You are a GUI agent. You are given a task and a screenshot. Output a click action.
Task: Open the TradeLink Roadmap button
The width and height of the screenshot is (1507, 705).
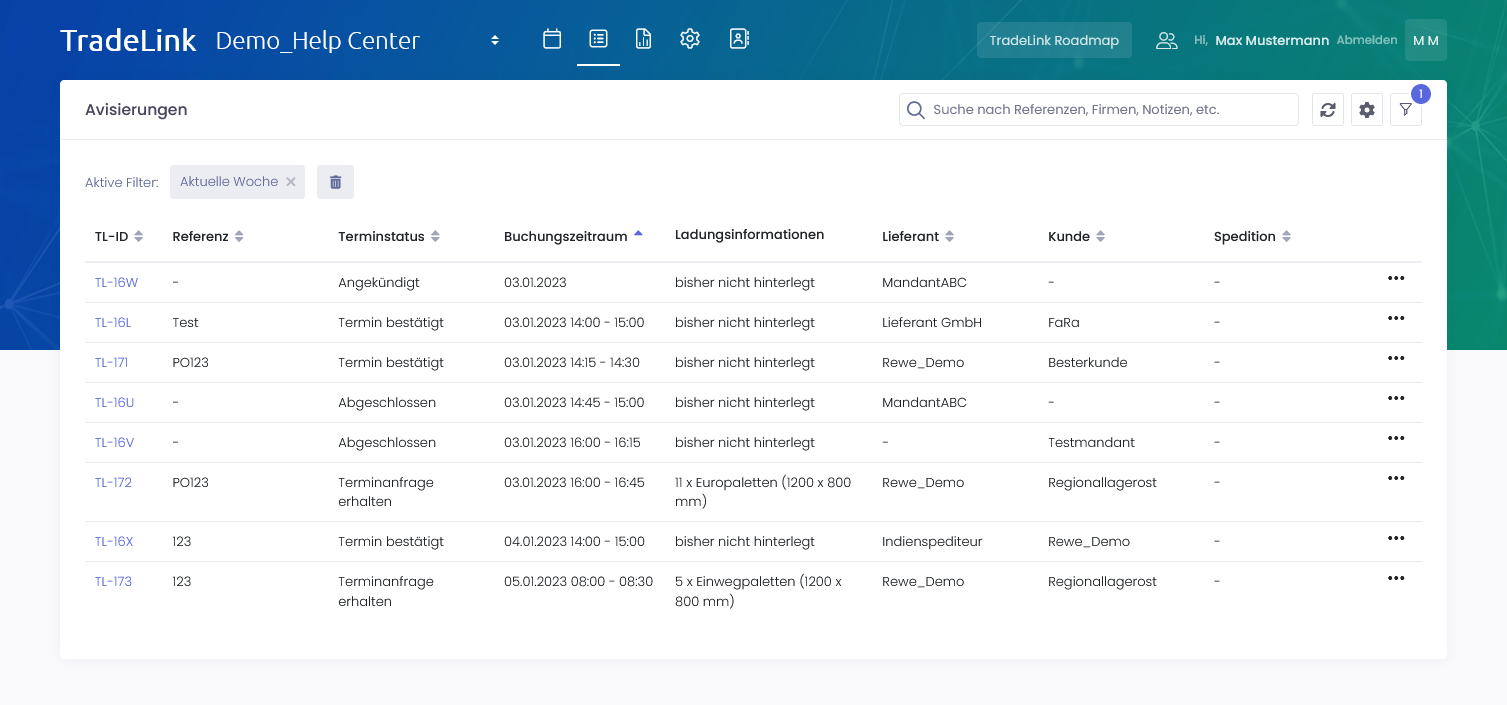pyautogui.click(x=1054, y=41)
